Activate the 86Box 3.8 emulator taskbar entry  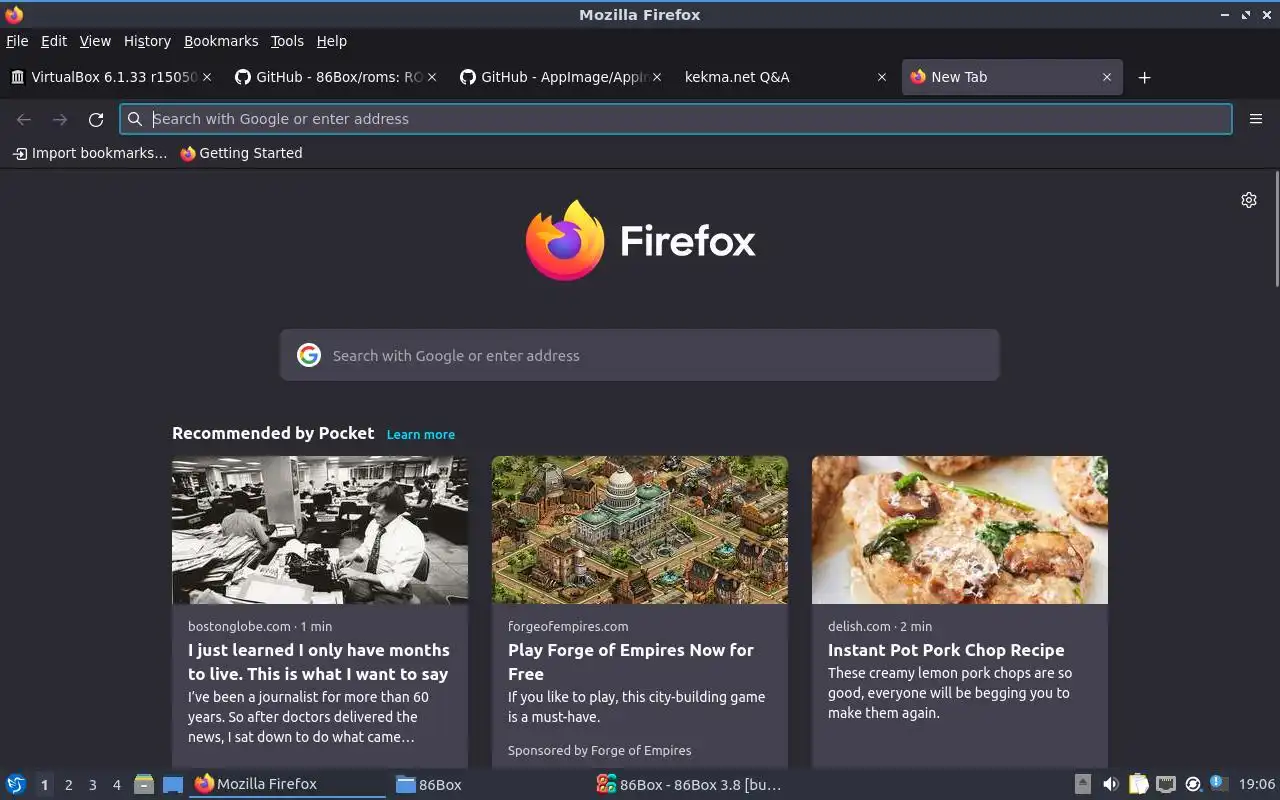(x=690, y=785)
